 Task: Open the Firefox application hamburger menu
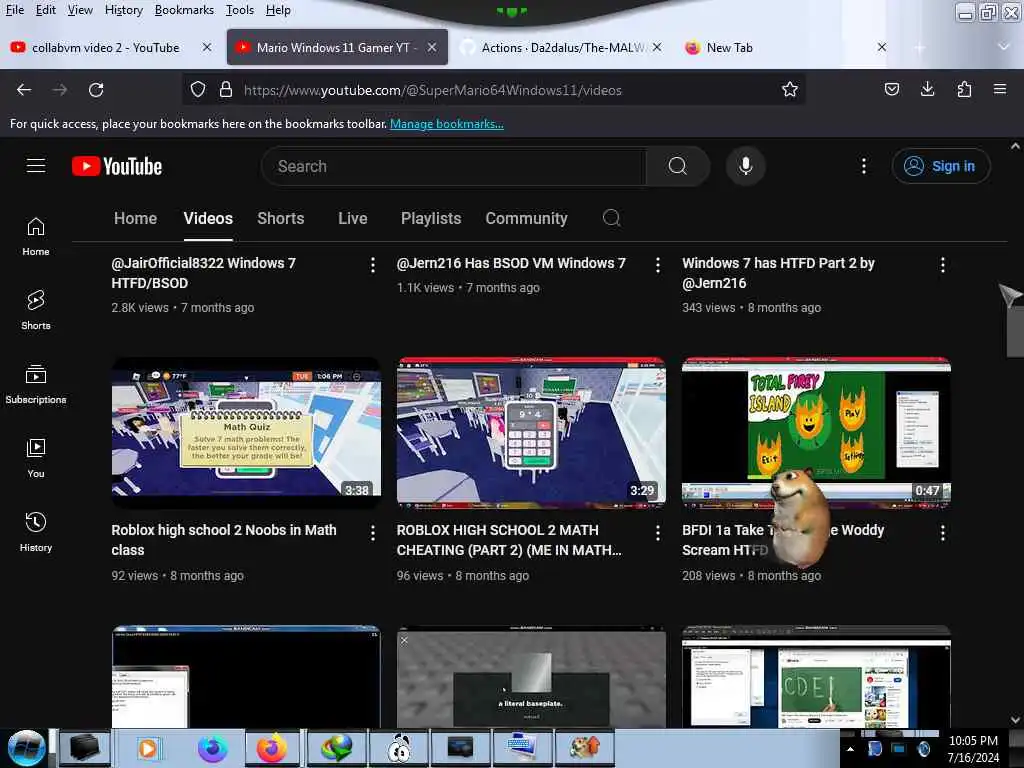999,89
